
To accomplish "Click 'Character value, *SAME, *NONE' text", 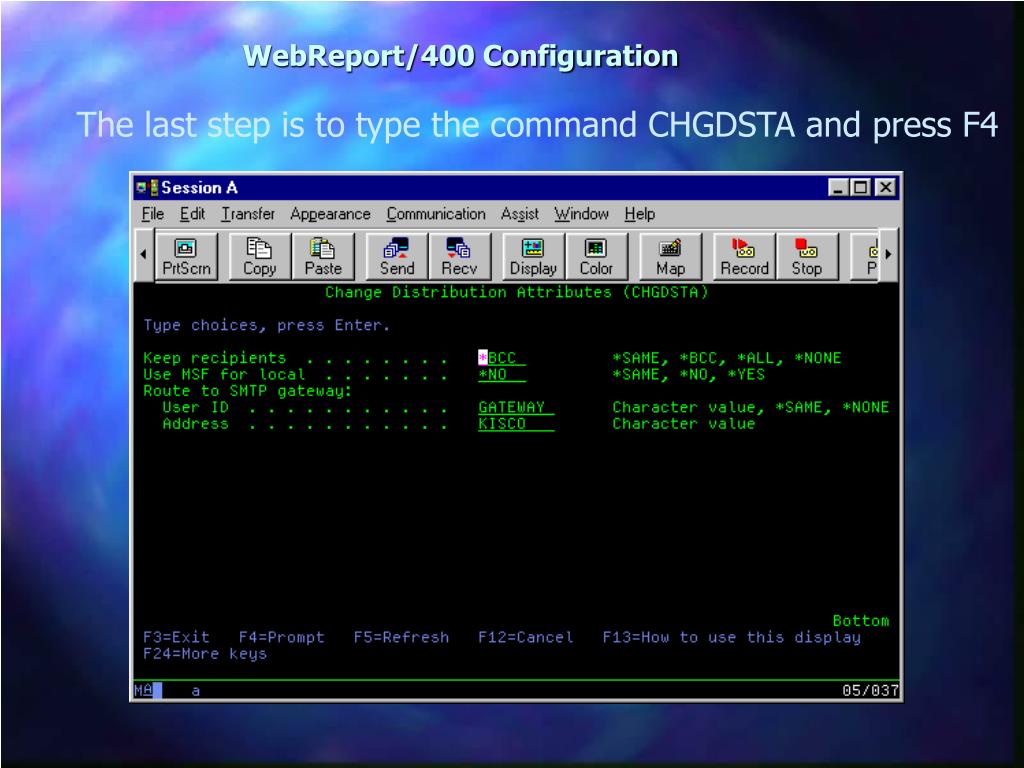I will [x=750, y=408].
